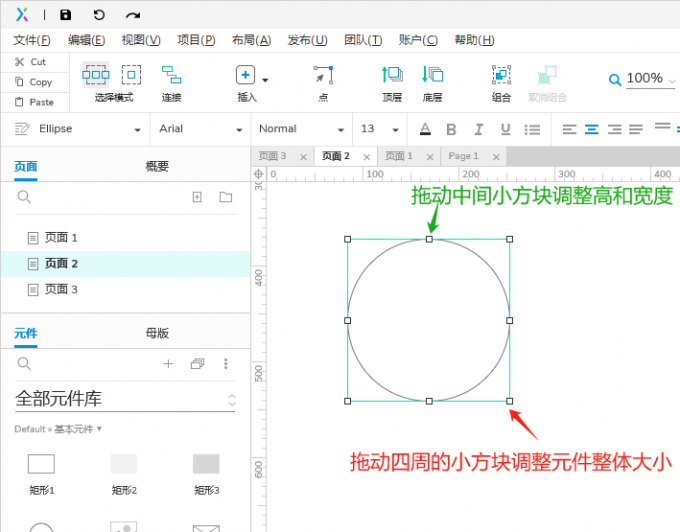Switch to the 页面 3 canvas tab
680x532 pixels.
(272, 156)
